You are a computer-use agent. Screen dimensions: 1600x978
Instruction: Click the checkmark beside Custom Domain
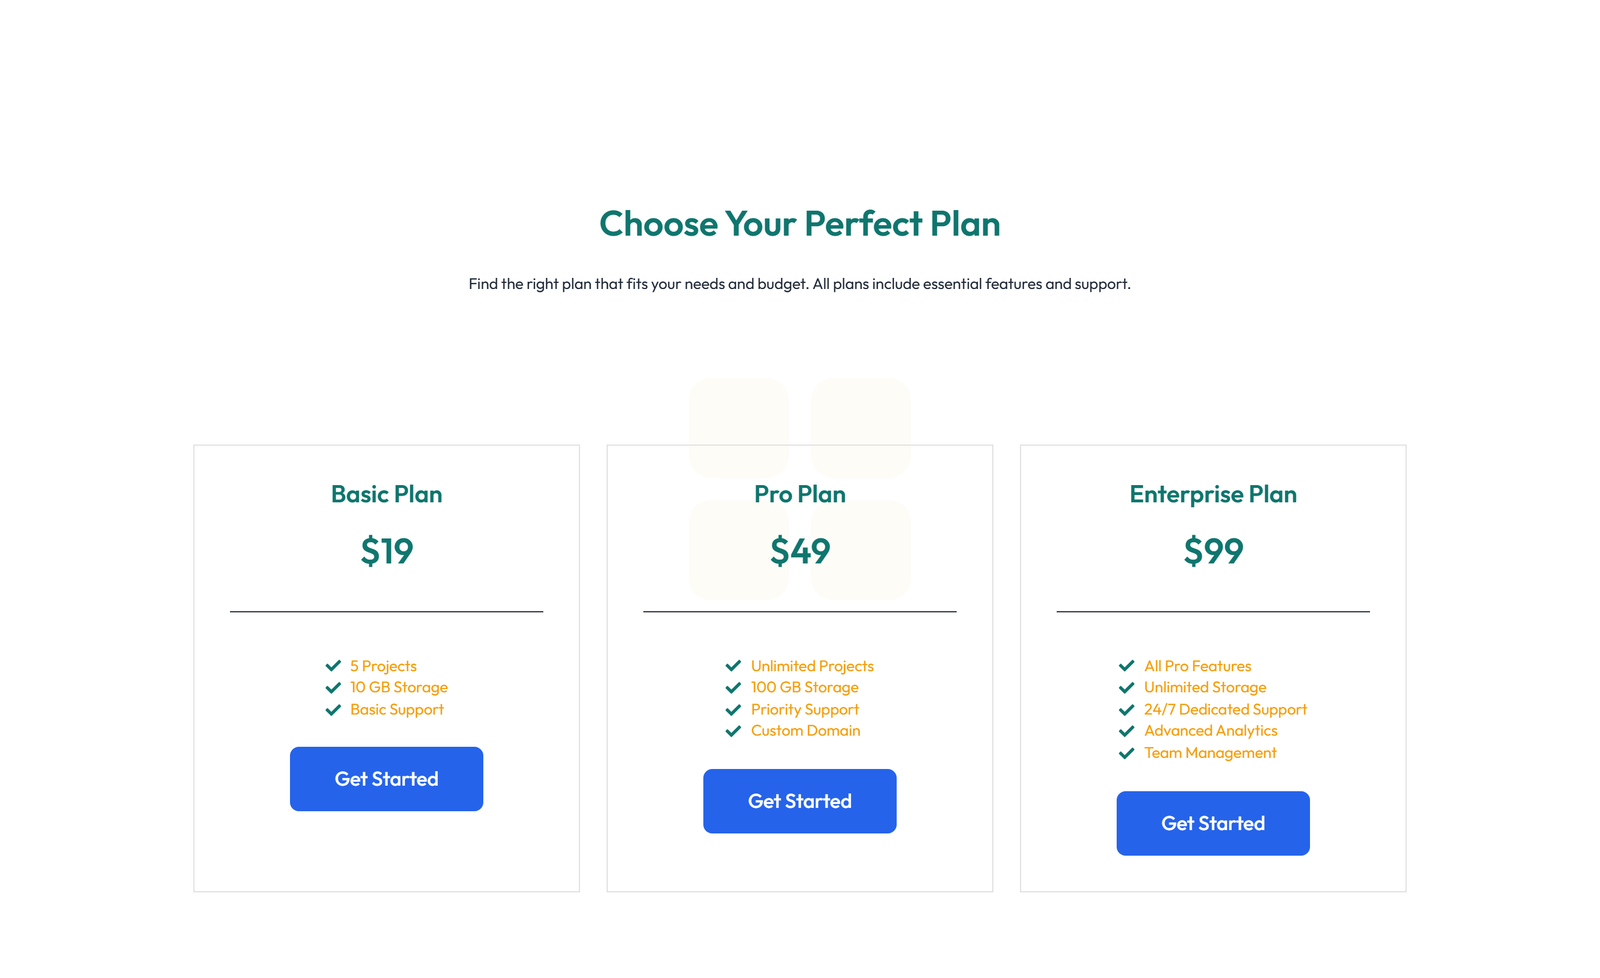coord(733,731)
